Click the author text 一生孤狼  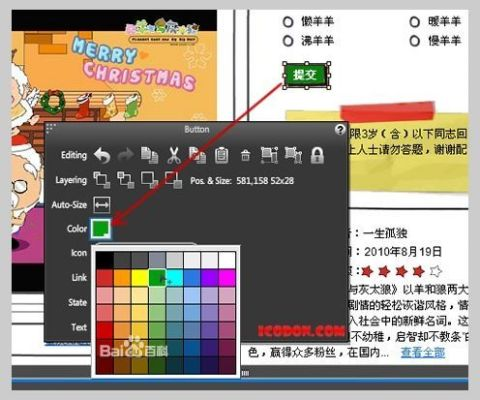(385, 233)
